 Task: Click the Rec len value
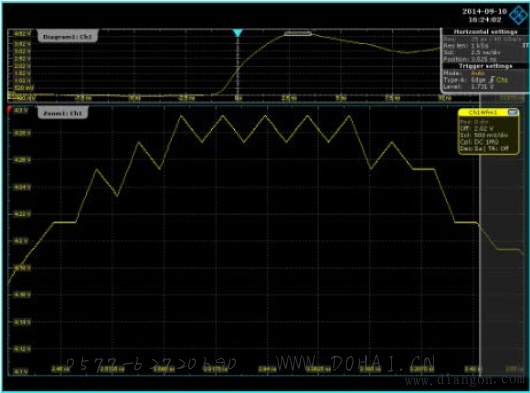tap(480, 46)
